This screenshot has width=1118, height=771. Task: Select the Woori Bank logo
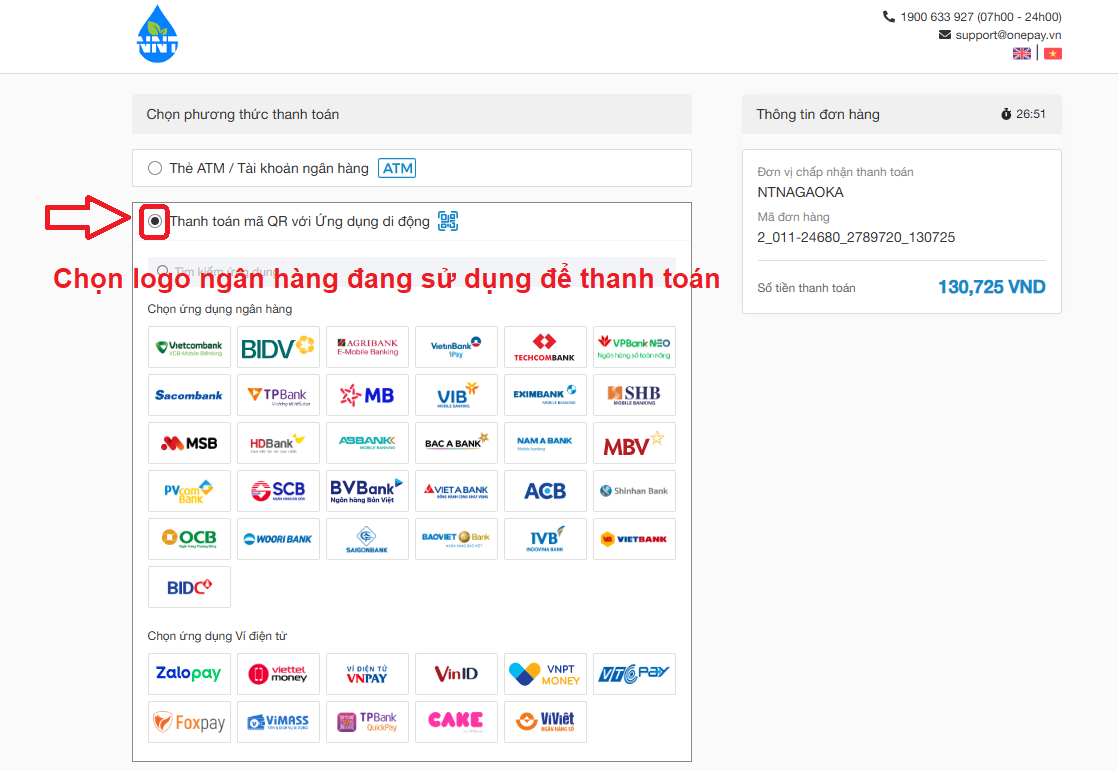tap(278, 538)
